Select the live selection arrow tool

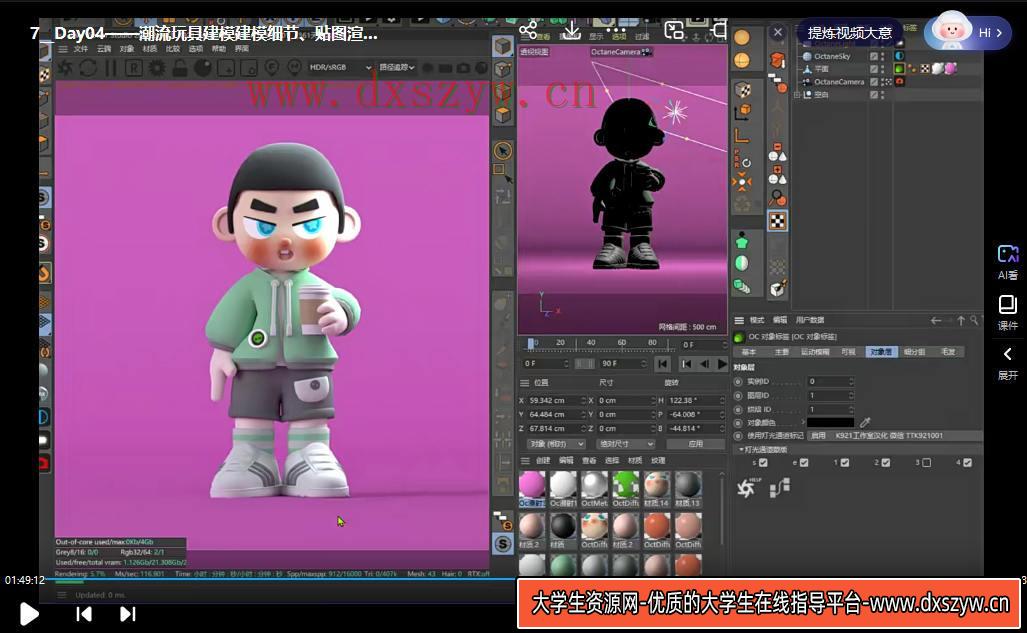coord(503,151)
